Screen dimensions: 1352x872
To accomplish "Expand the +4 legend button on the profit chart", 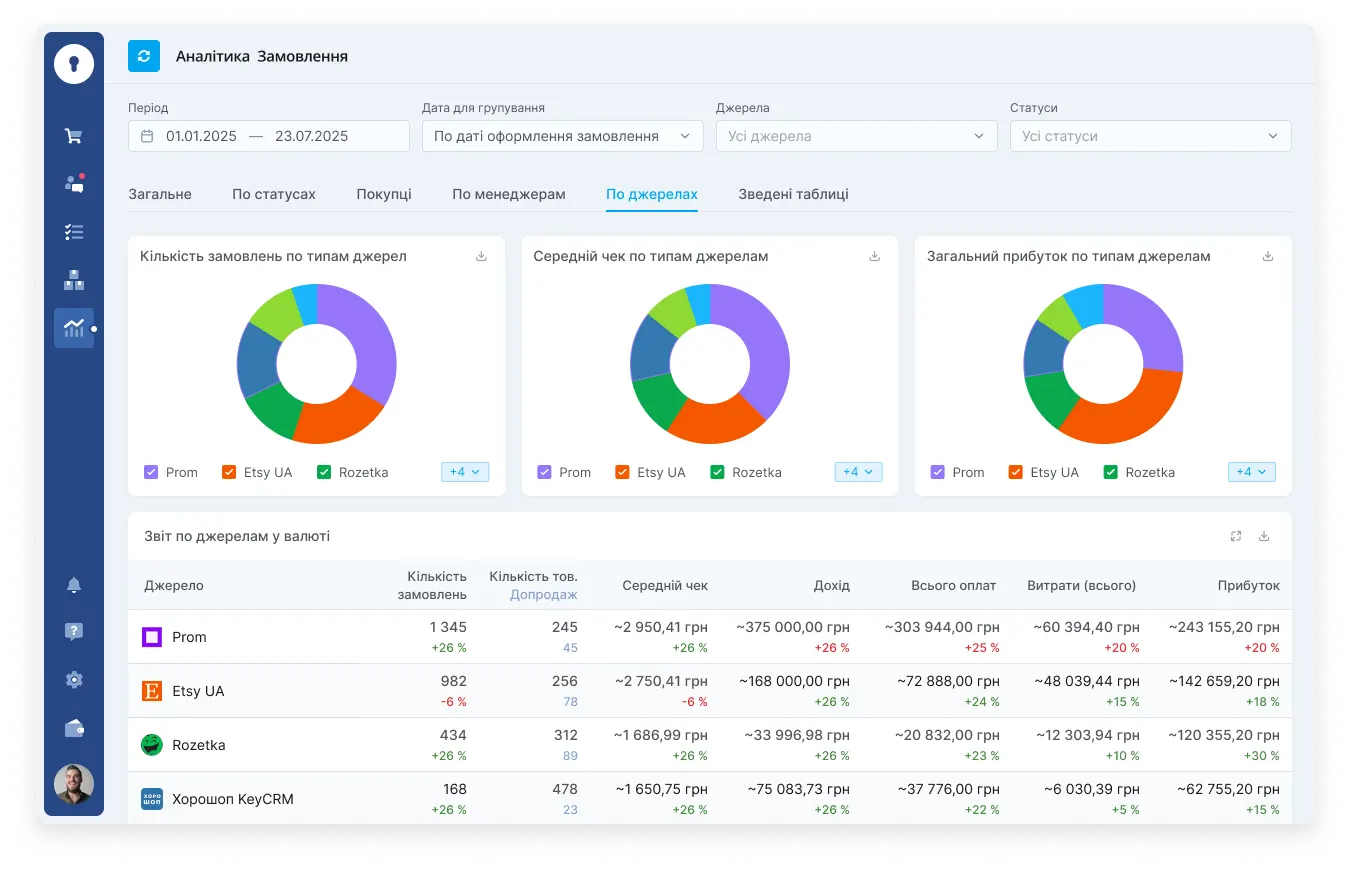I will [1251, 471].
